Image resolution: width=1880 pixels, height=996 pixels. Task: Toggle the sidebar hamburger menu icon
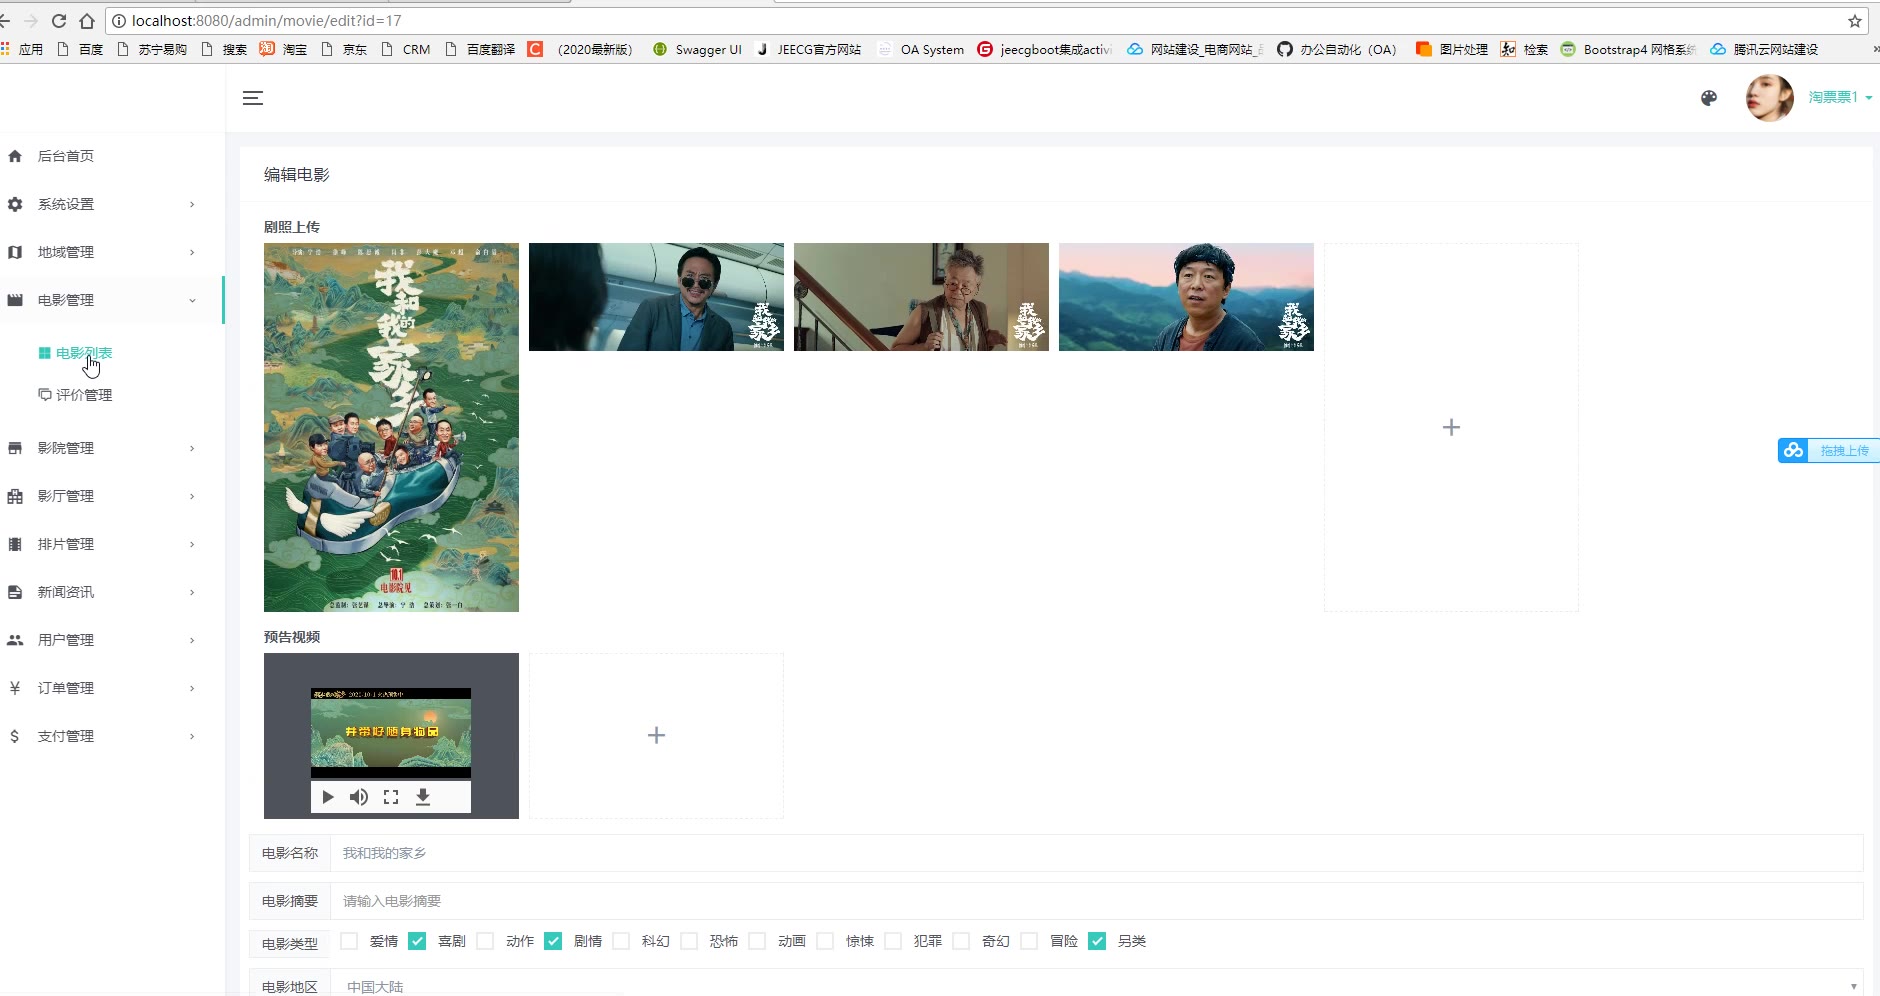[x=253, y=98]
